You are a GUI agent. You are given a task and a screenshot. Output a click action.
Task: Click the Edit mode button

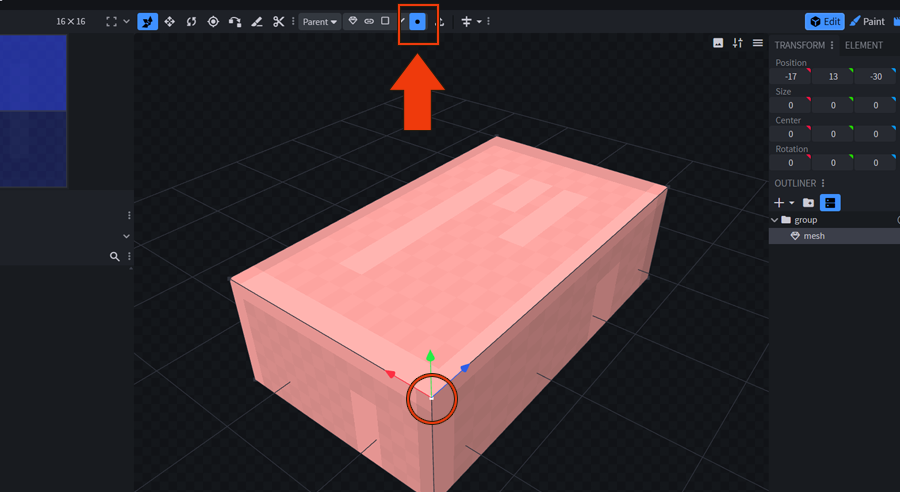click(x=825, y=21)
